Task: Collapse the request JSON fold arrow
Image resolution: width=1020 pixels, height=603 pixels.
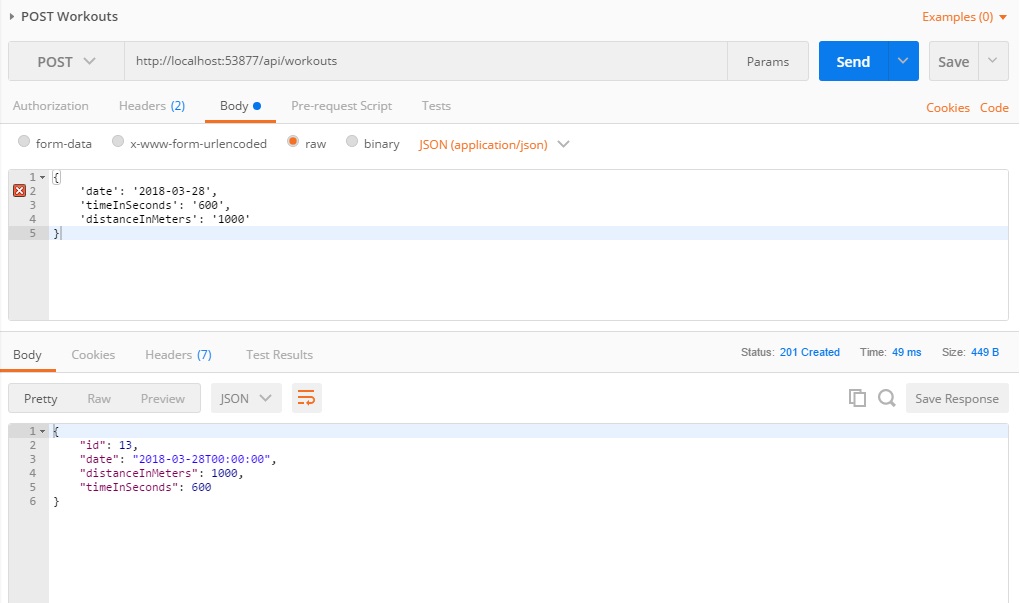Action: tap(42, 177)
